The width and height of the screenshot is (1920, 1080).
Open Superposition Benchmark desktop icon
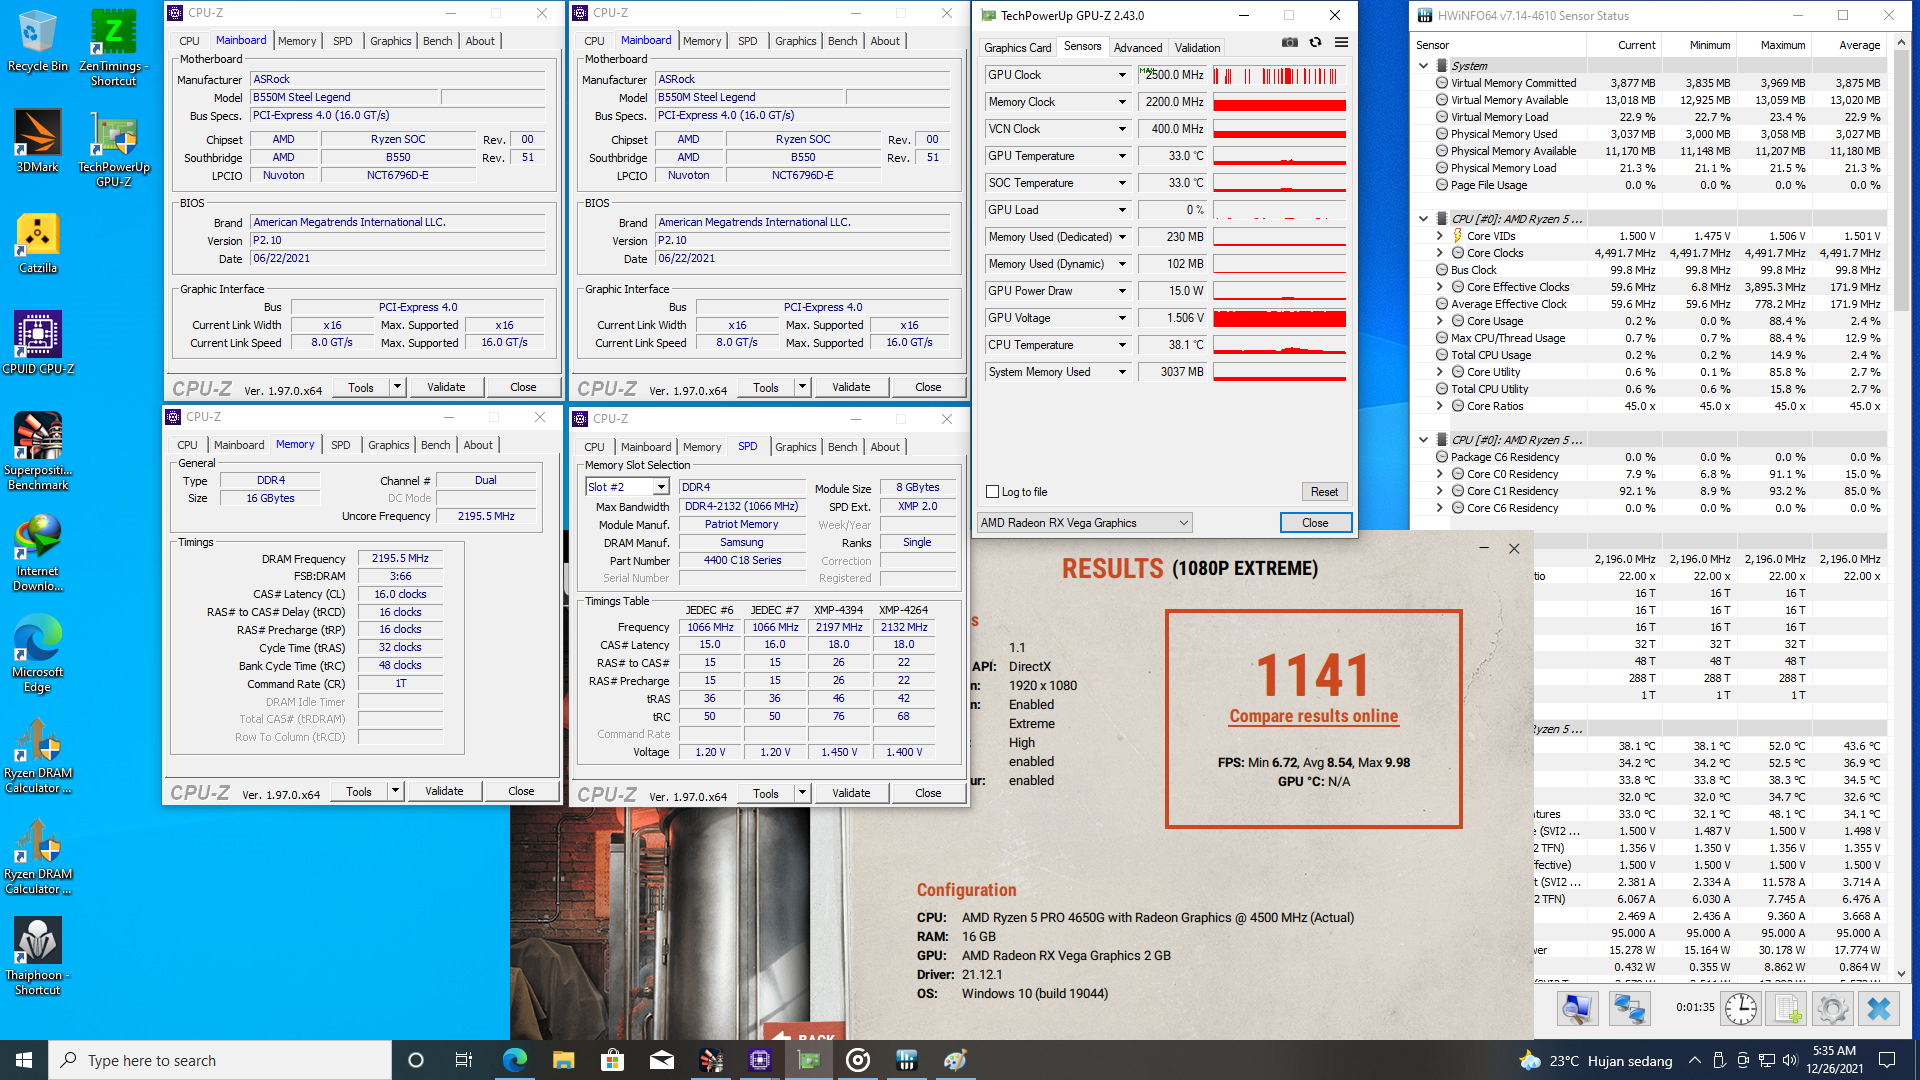coord(38,451)
